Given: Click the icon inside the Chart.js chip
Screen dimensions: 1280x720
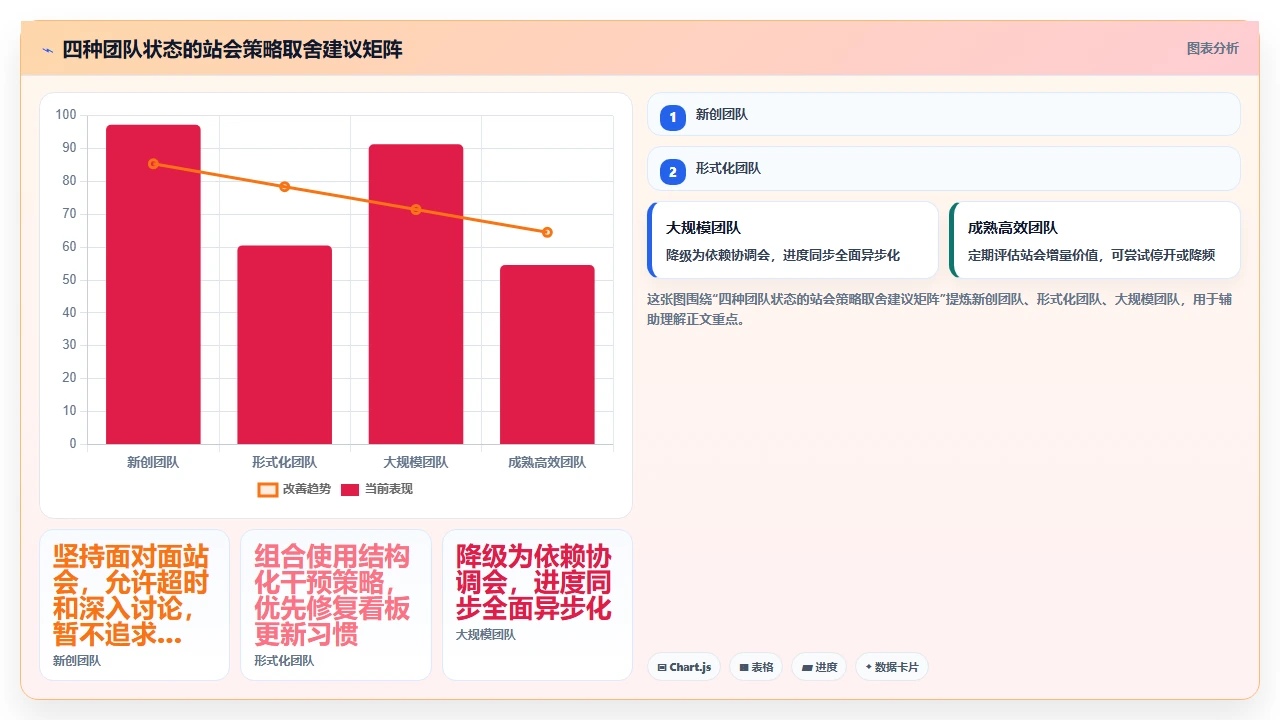Looking at the screenshot, I should click(662, 667).
